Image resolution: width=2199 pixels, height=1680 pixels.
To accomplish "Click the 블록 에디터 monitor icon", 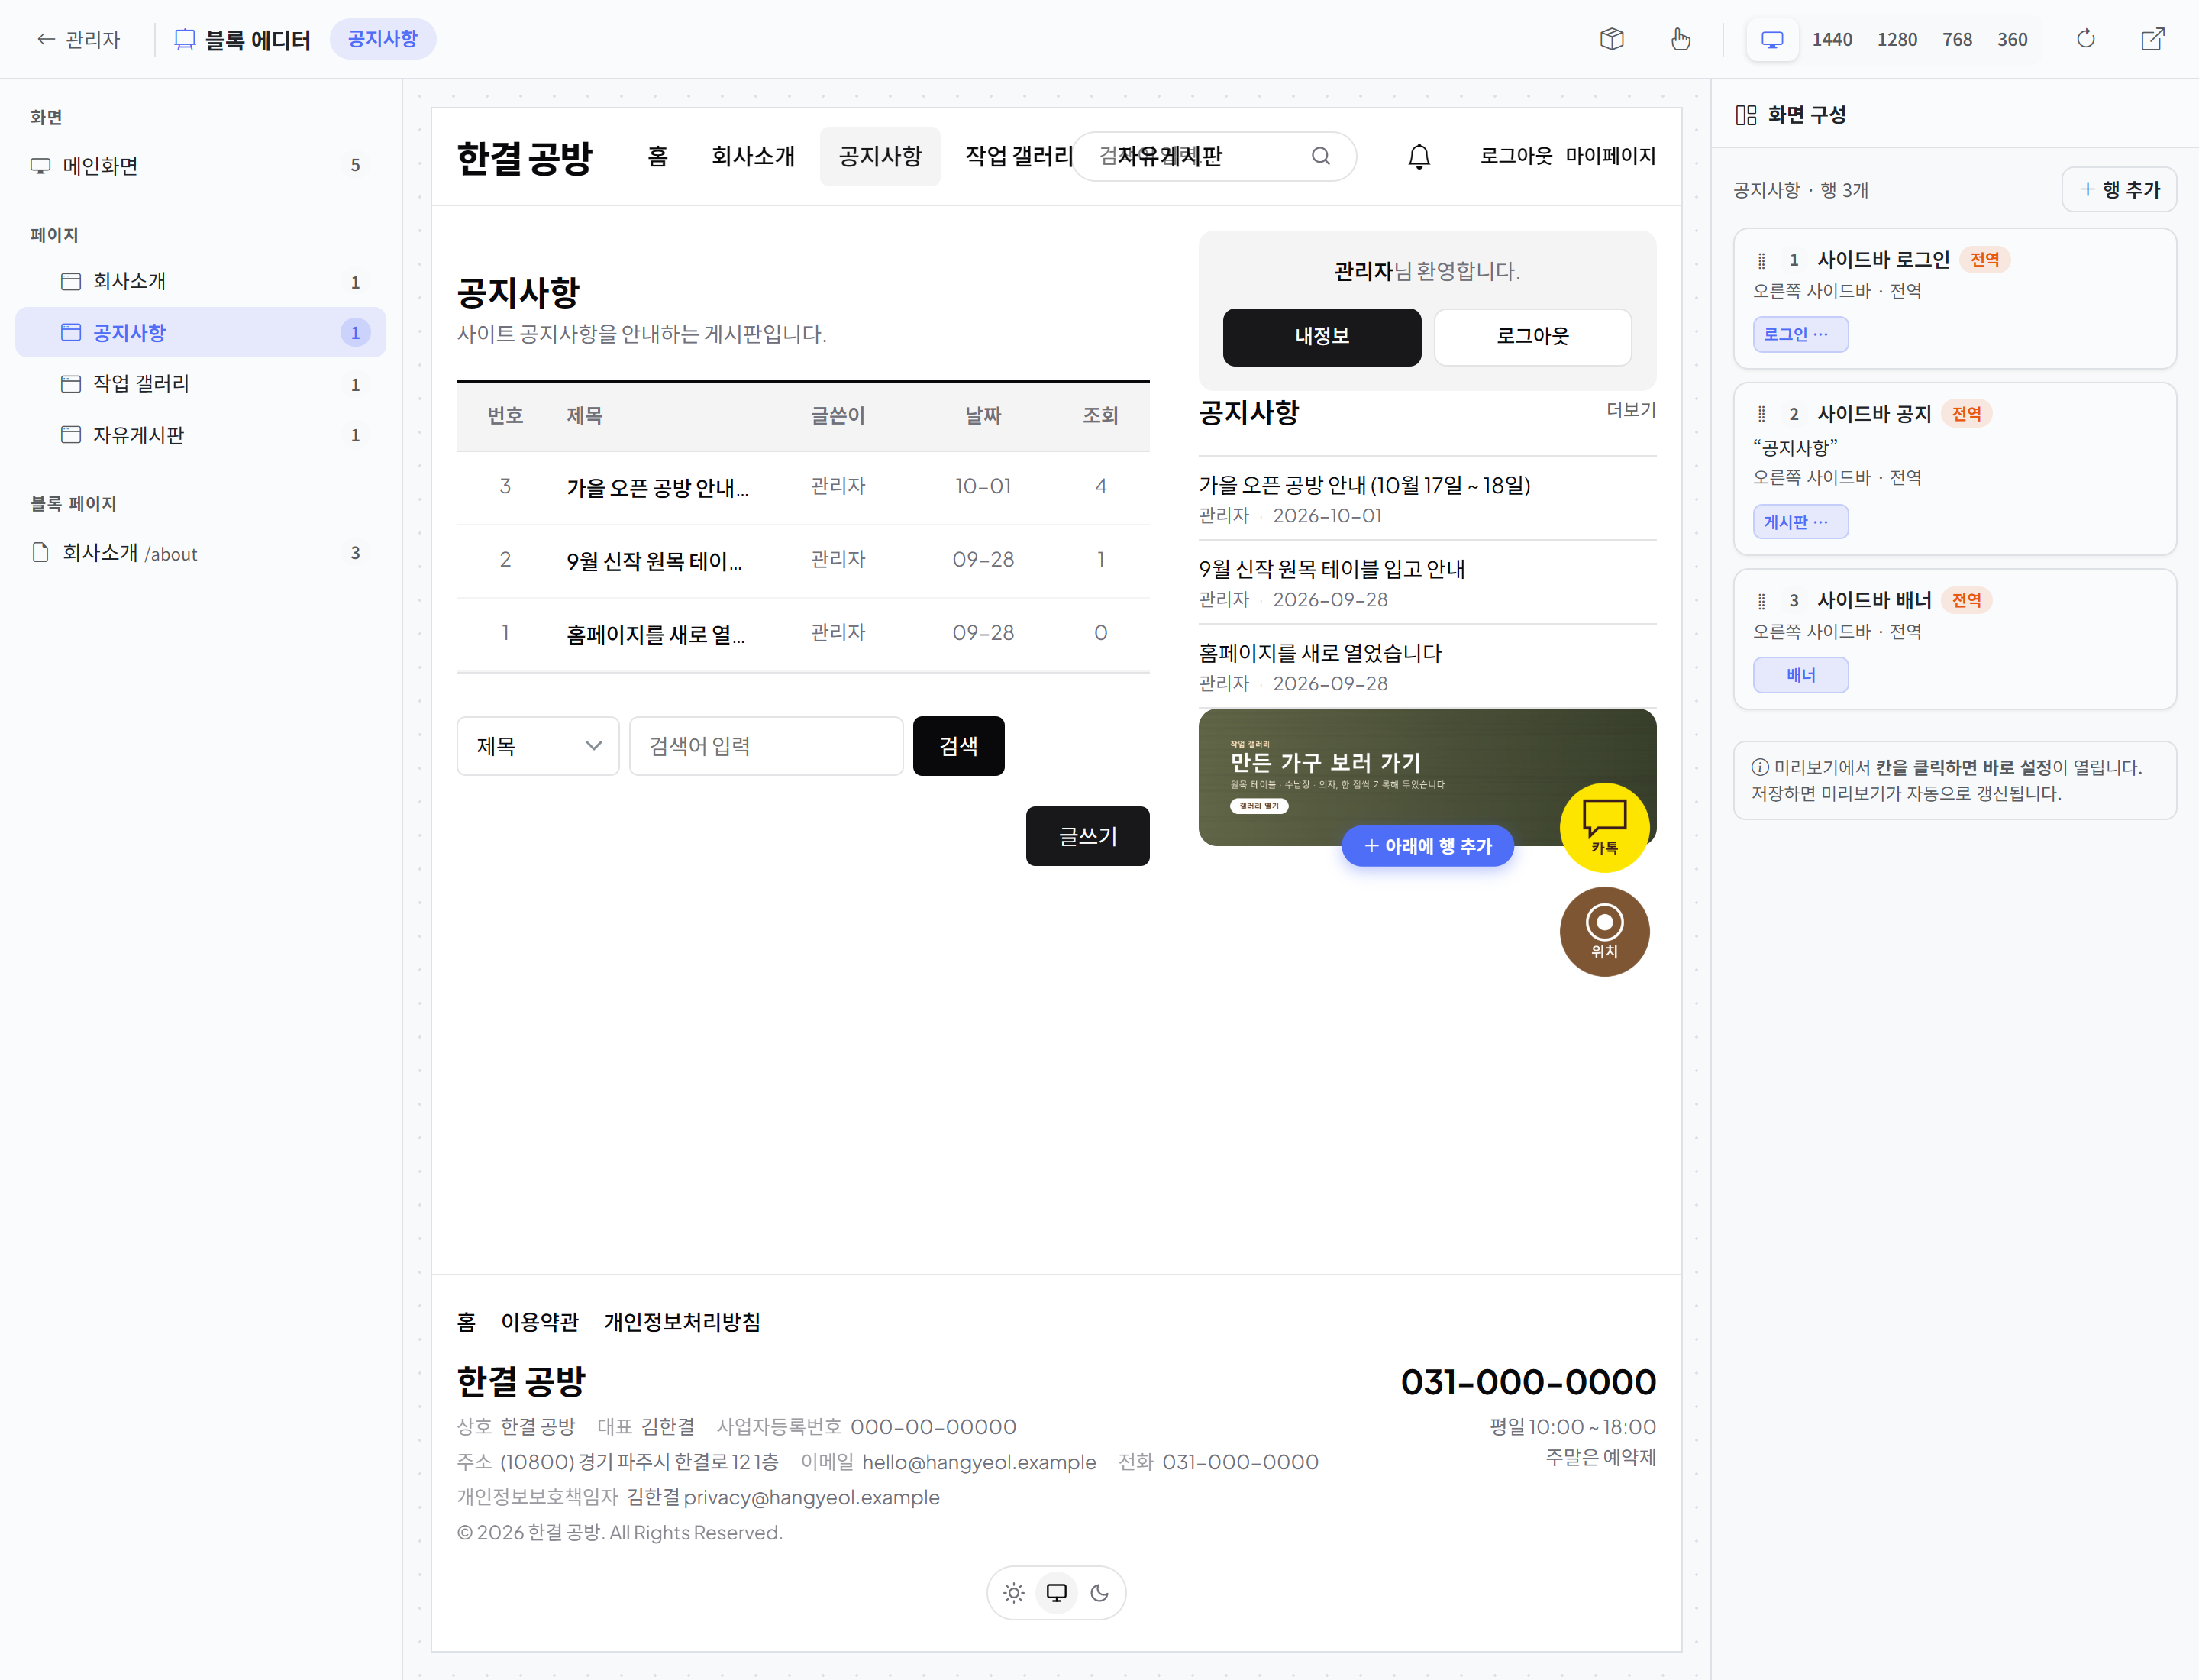I will pyautogui.click(x=184, y=39).
